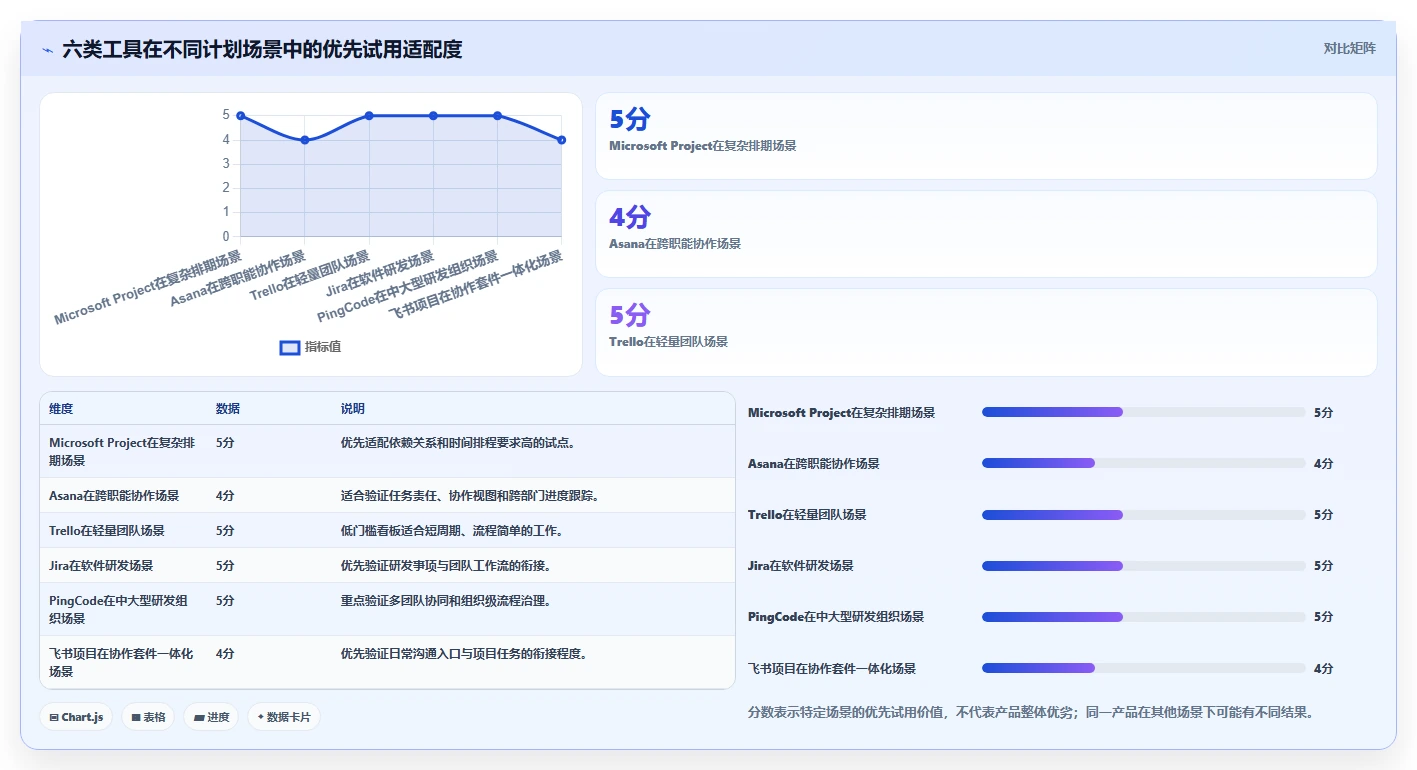Viewport: 1417px width, 770px height.
Task: Click description 优先验证日常沟通入口与项目任务的衔接程度
Action: [464, 654]
